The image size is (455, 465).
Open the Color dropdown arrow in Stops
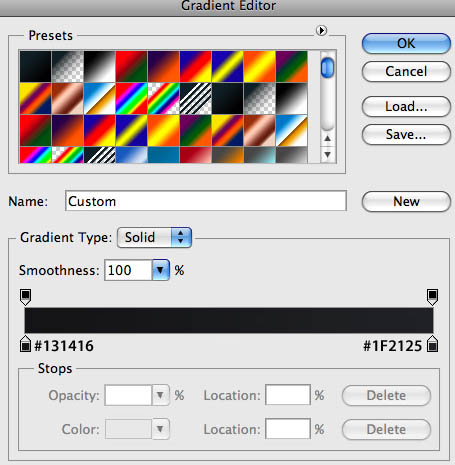[161, 429]
